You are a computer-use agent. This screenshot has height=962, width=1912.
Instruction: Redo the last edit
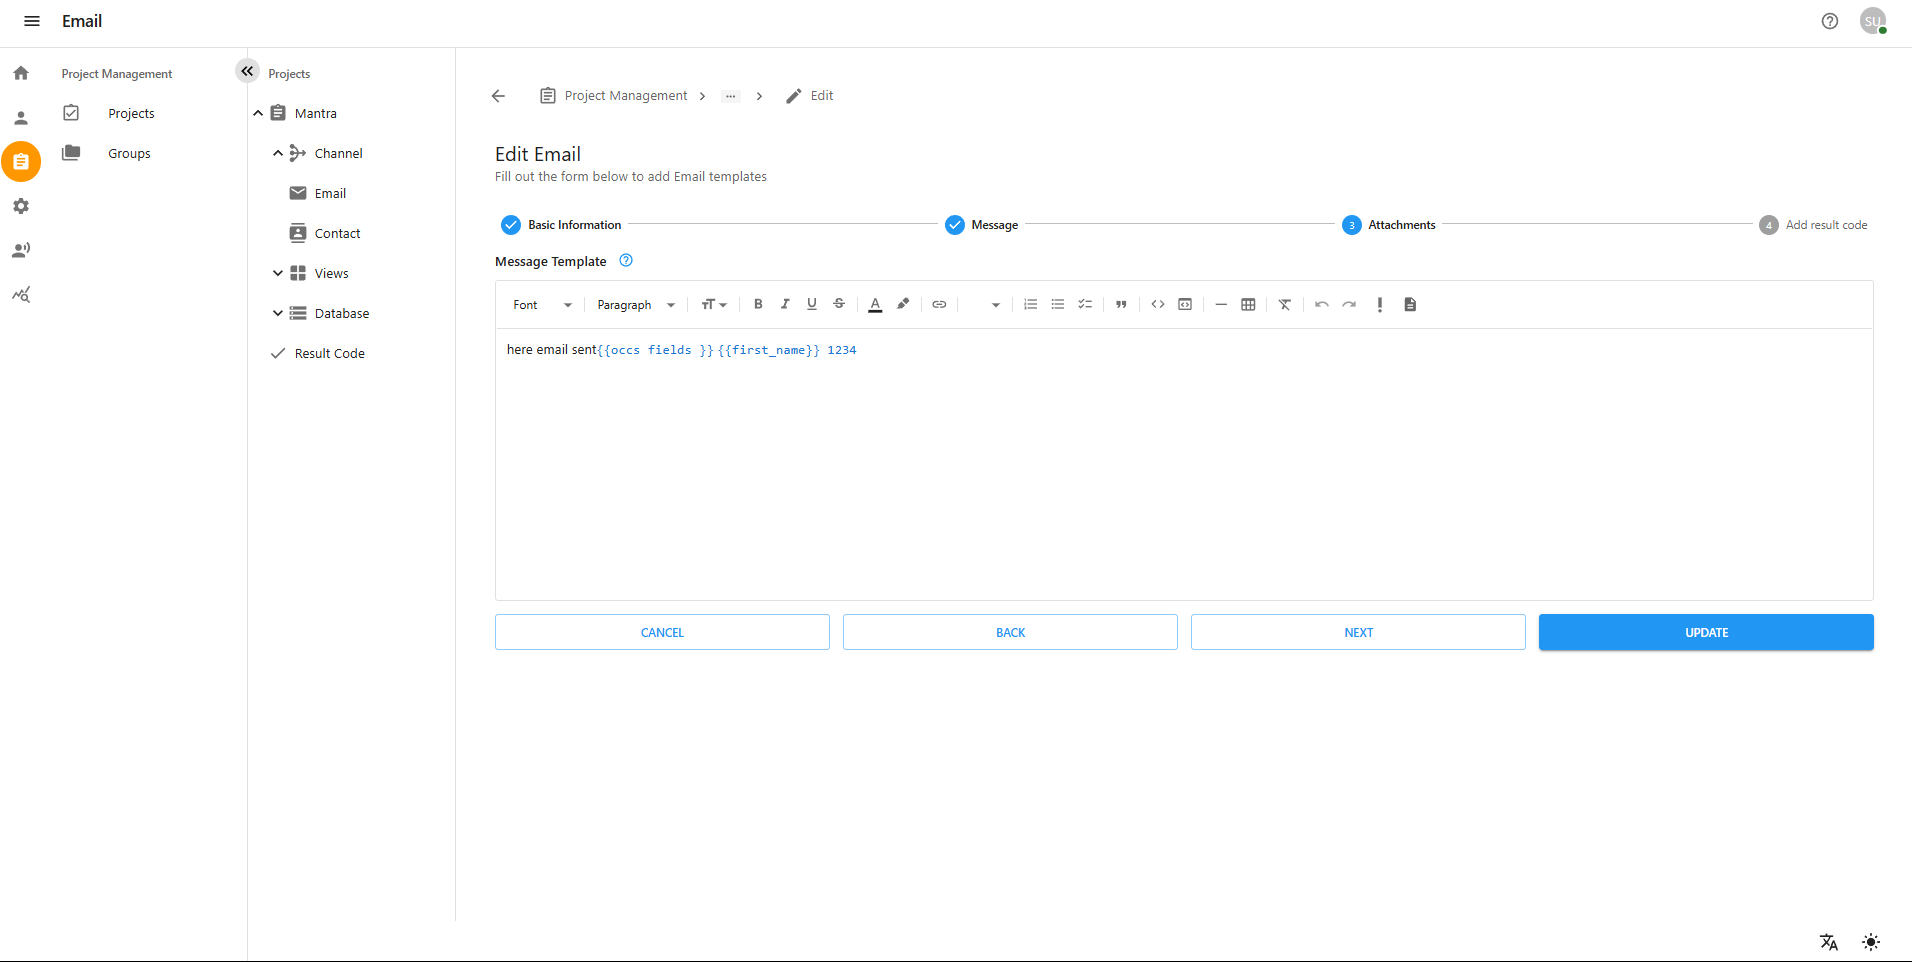pos(1349,304)
